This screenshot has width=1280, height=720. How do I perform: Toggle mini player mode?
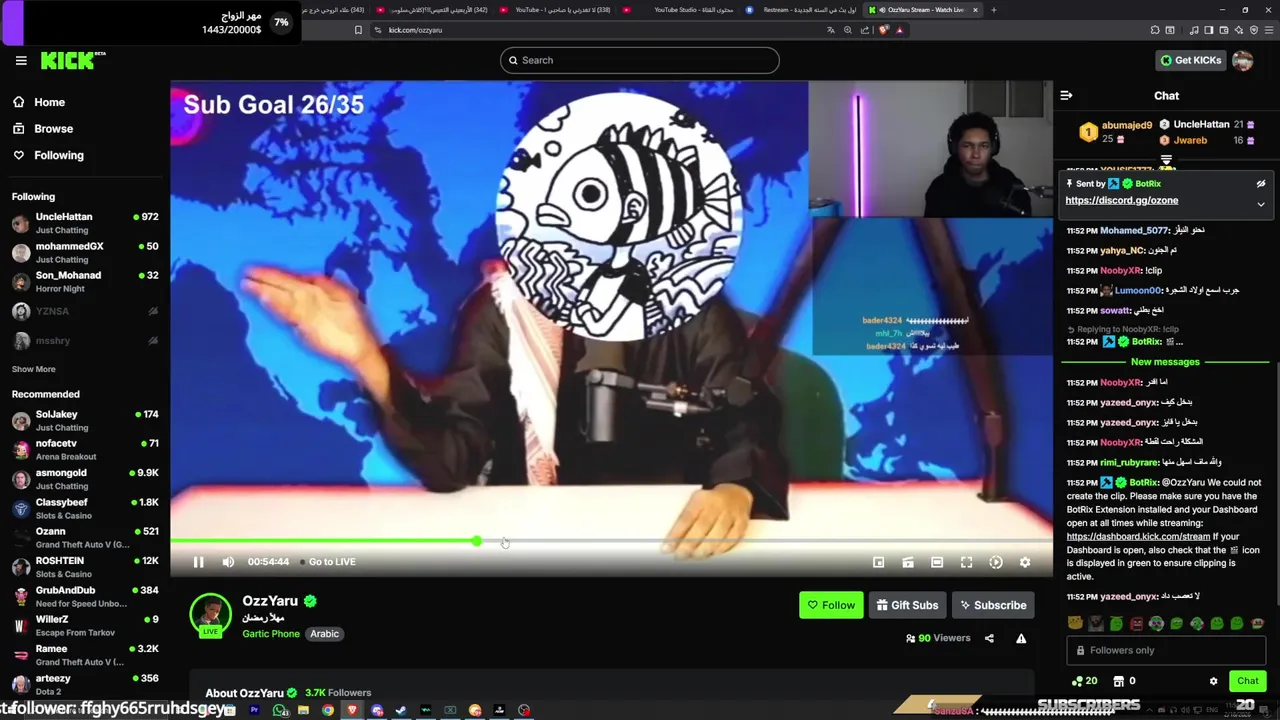pyautogui.click(x=878, y=563)
